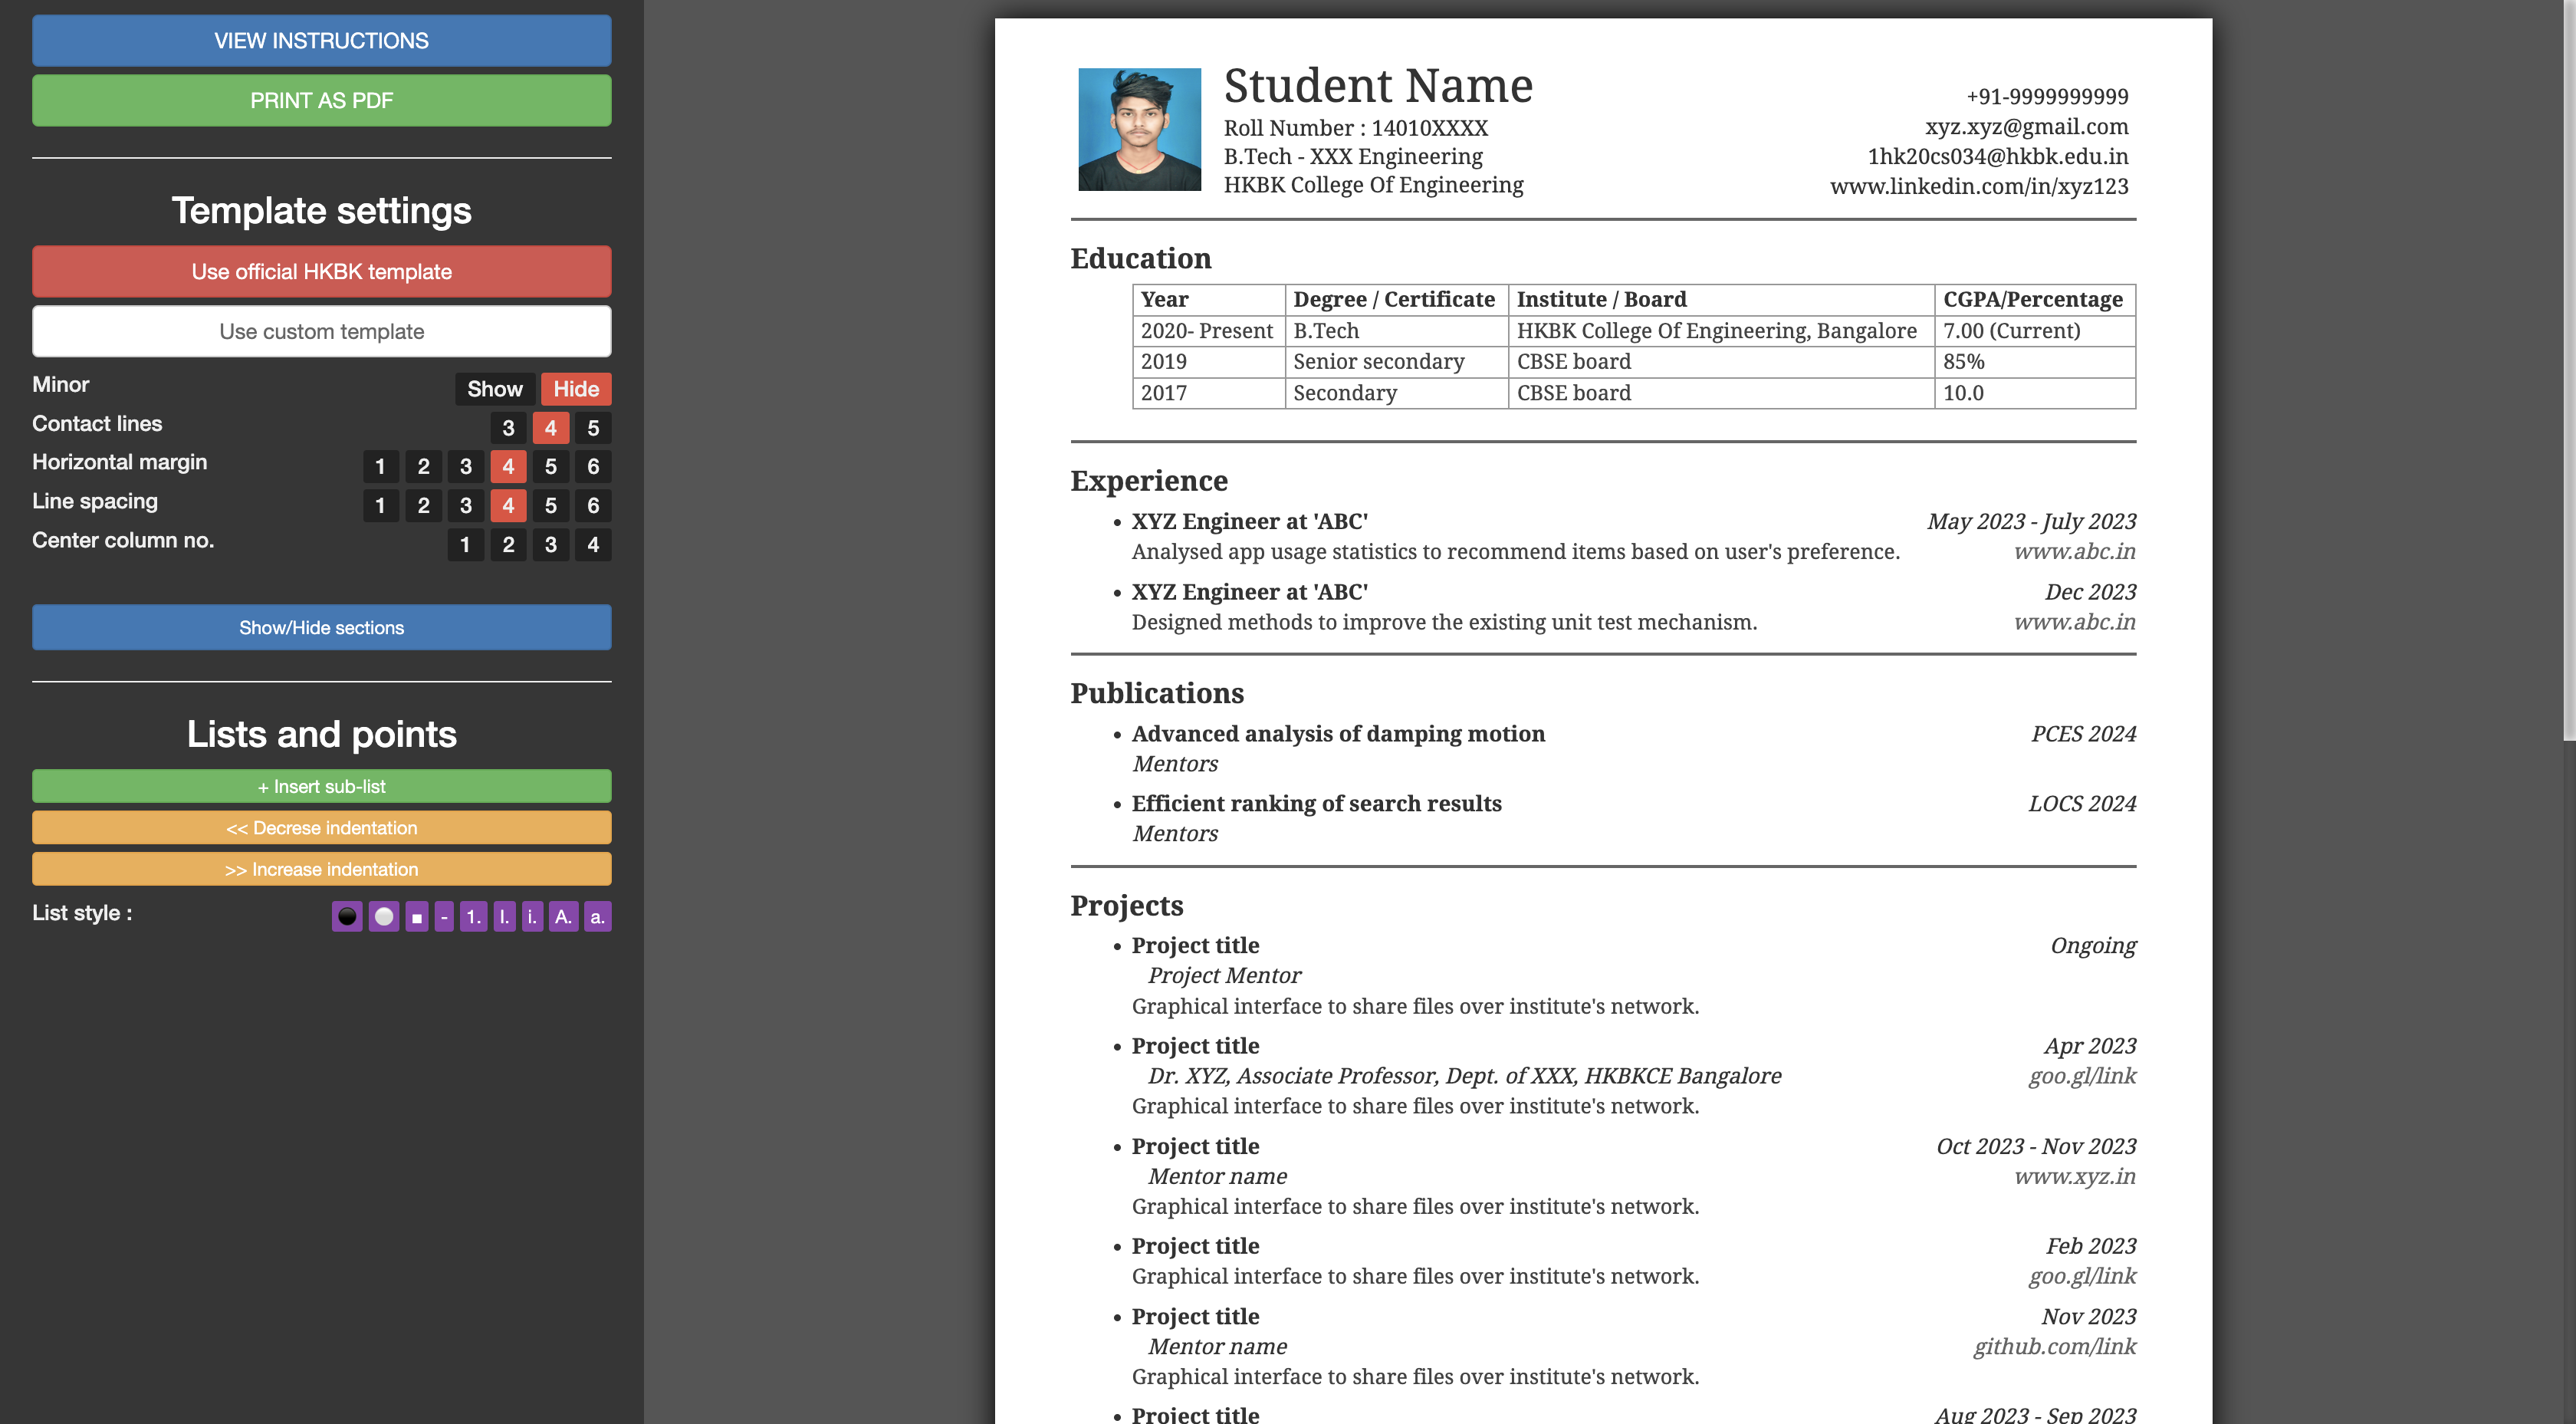
Task: Select square bullet list style
Action: tap(417, 916)
